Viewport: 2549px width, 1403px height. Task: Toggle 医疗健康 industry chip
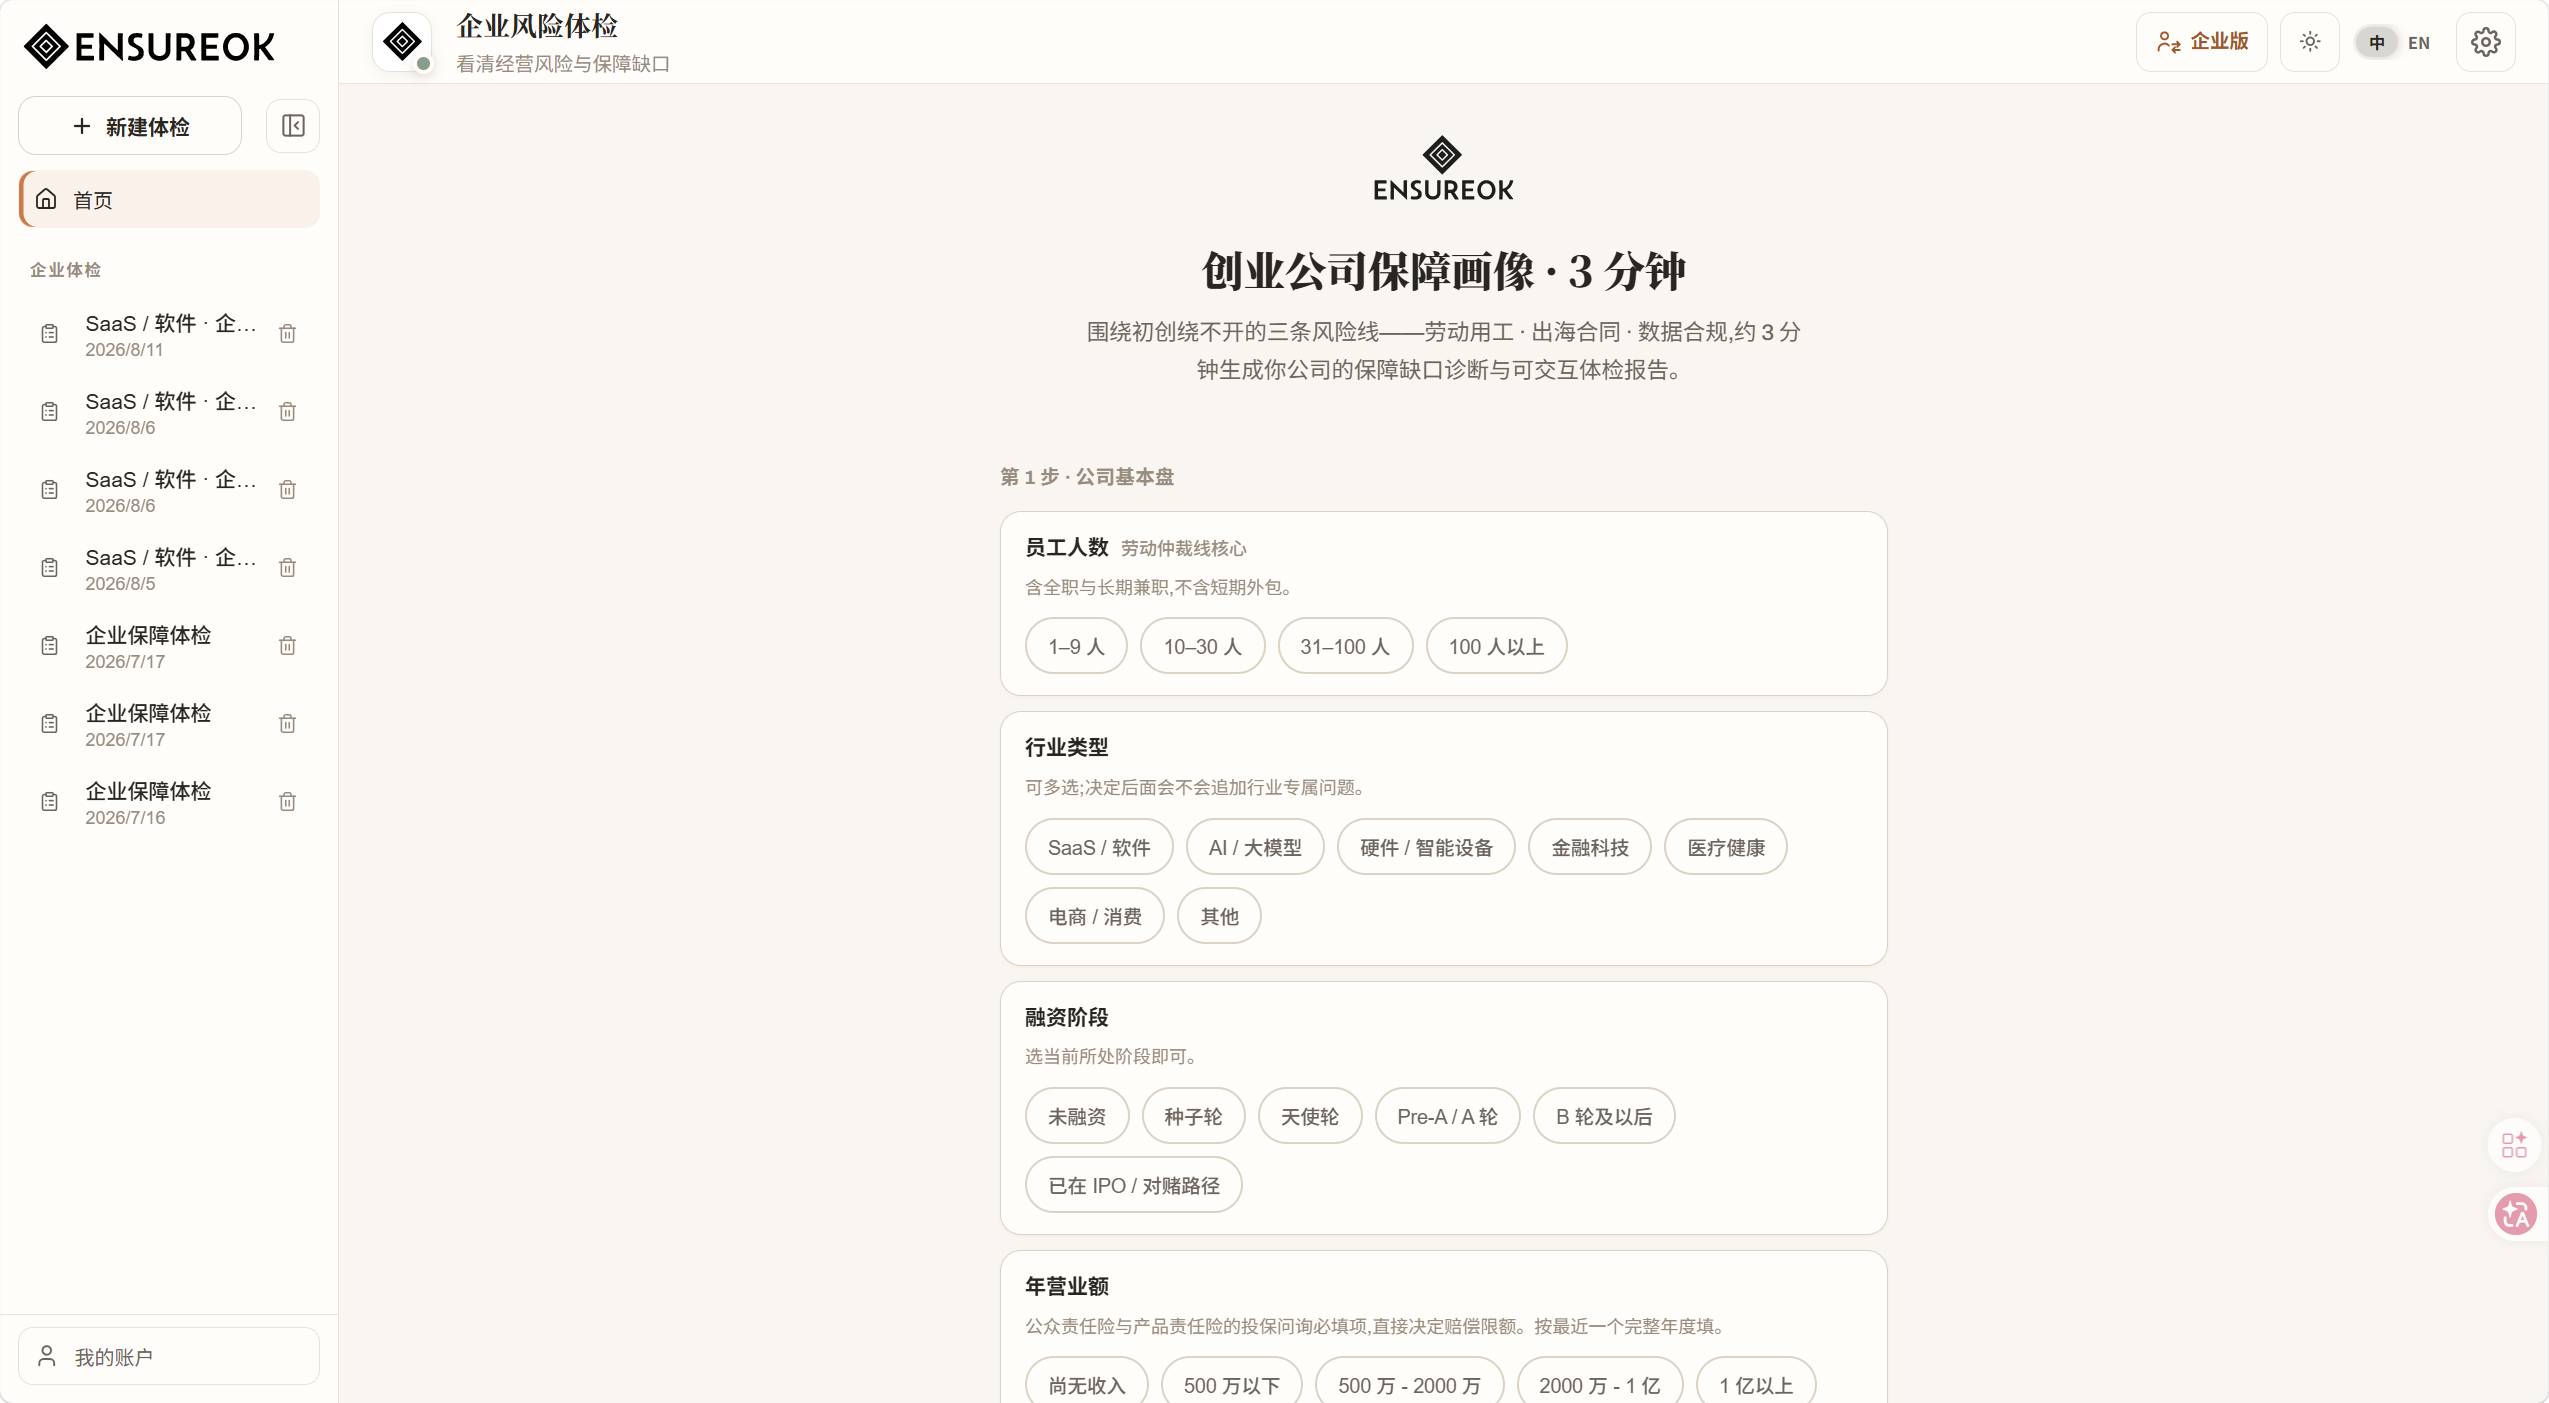coord(1726,847)
